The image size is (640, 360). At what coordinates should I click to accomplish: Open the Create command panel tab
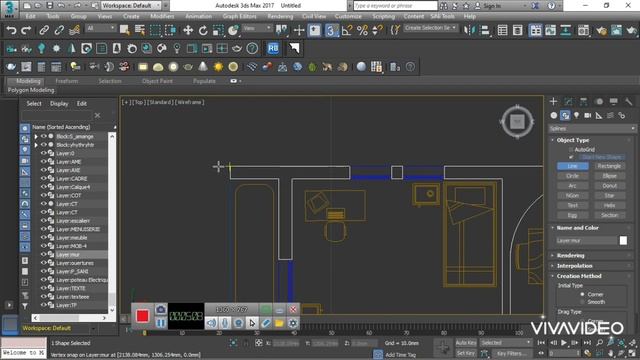point(553,101)
